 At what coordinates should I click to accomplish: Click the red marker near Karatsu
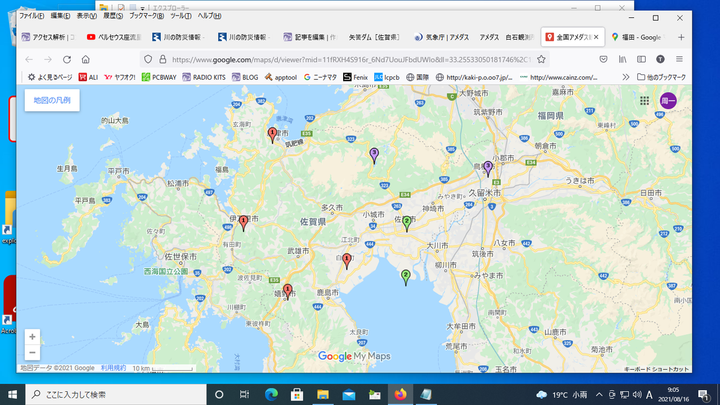[x=272, y=133]
